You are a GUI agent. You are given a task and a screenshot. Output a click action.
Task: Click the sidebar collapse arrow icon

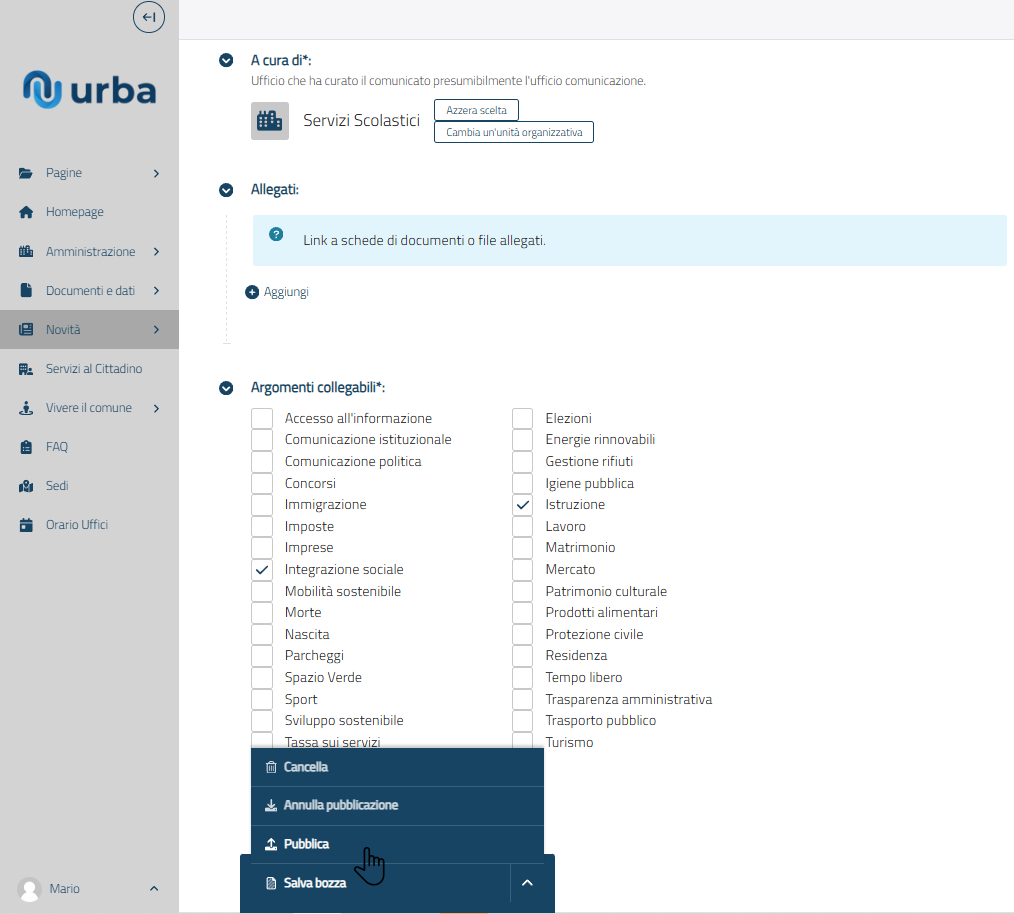click(x=148, y=17)
